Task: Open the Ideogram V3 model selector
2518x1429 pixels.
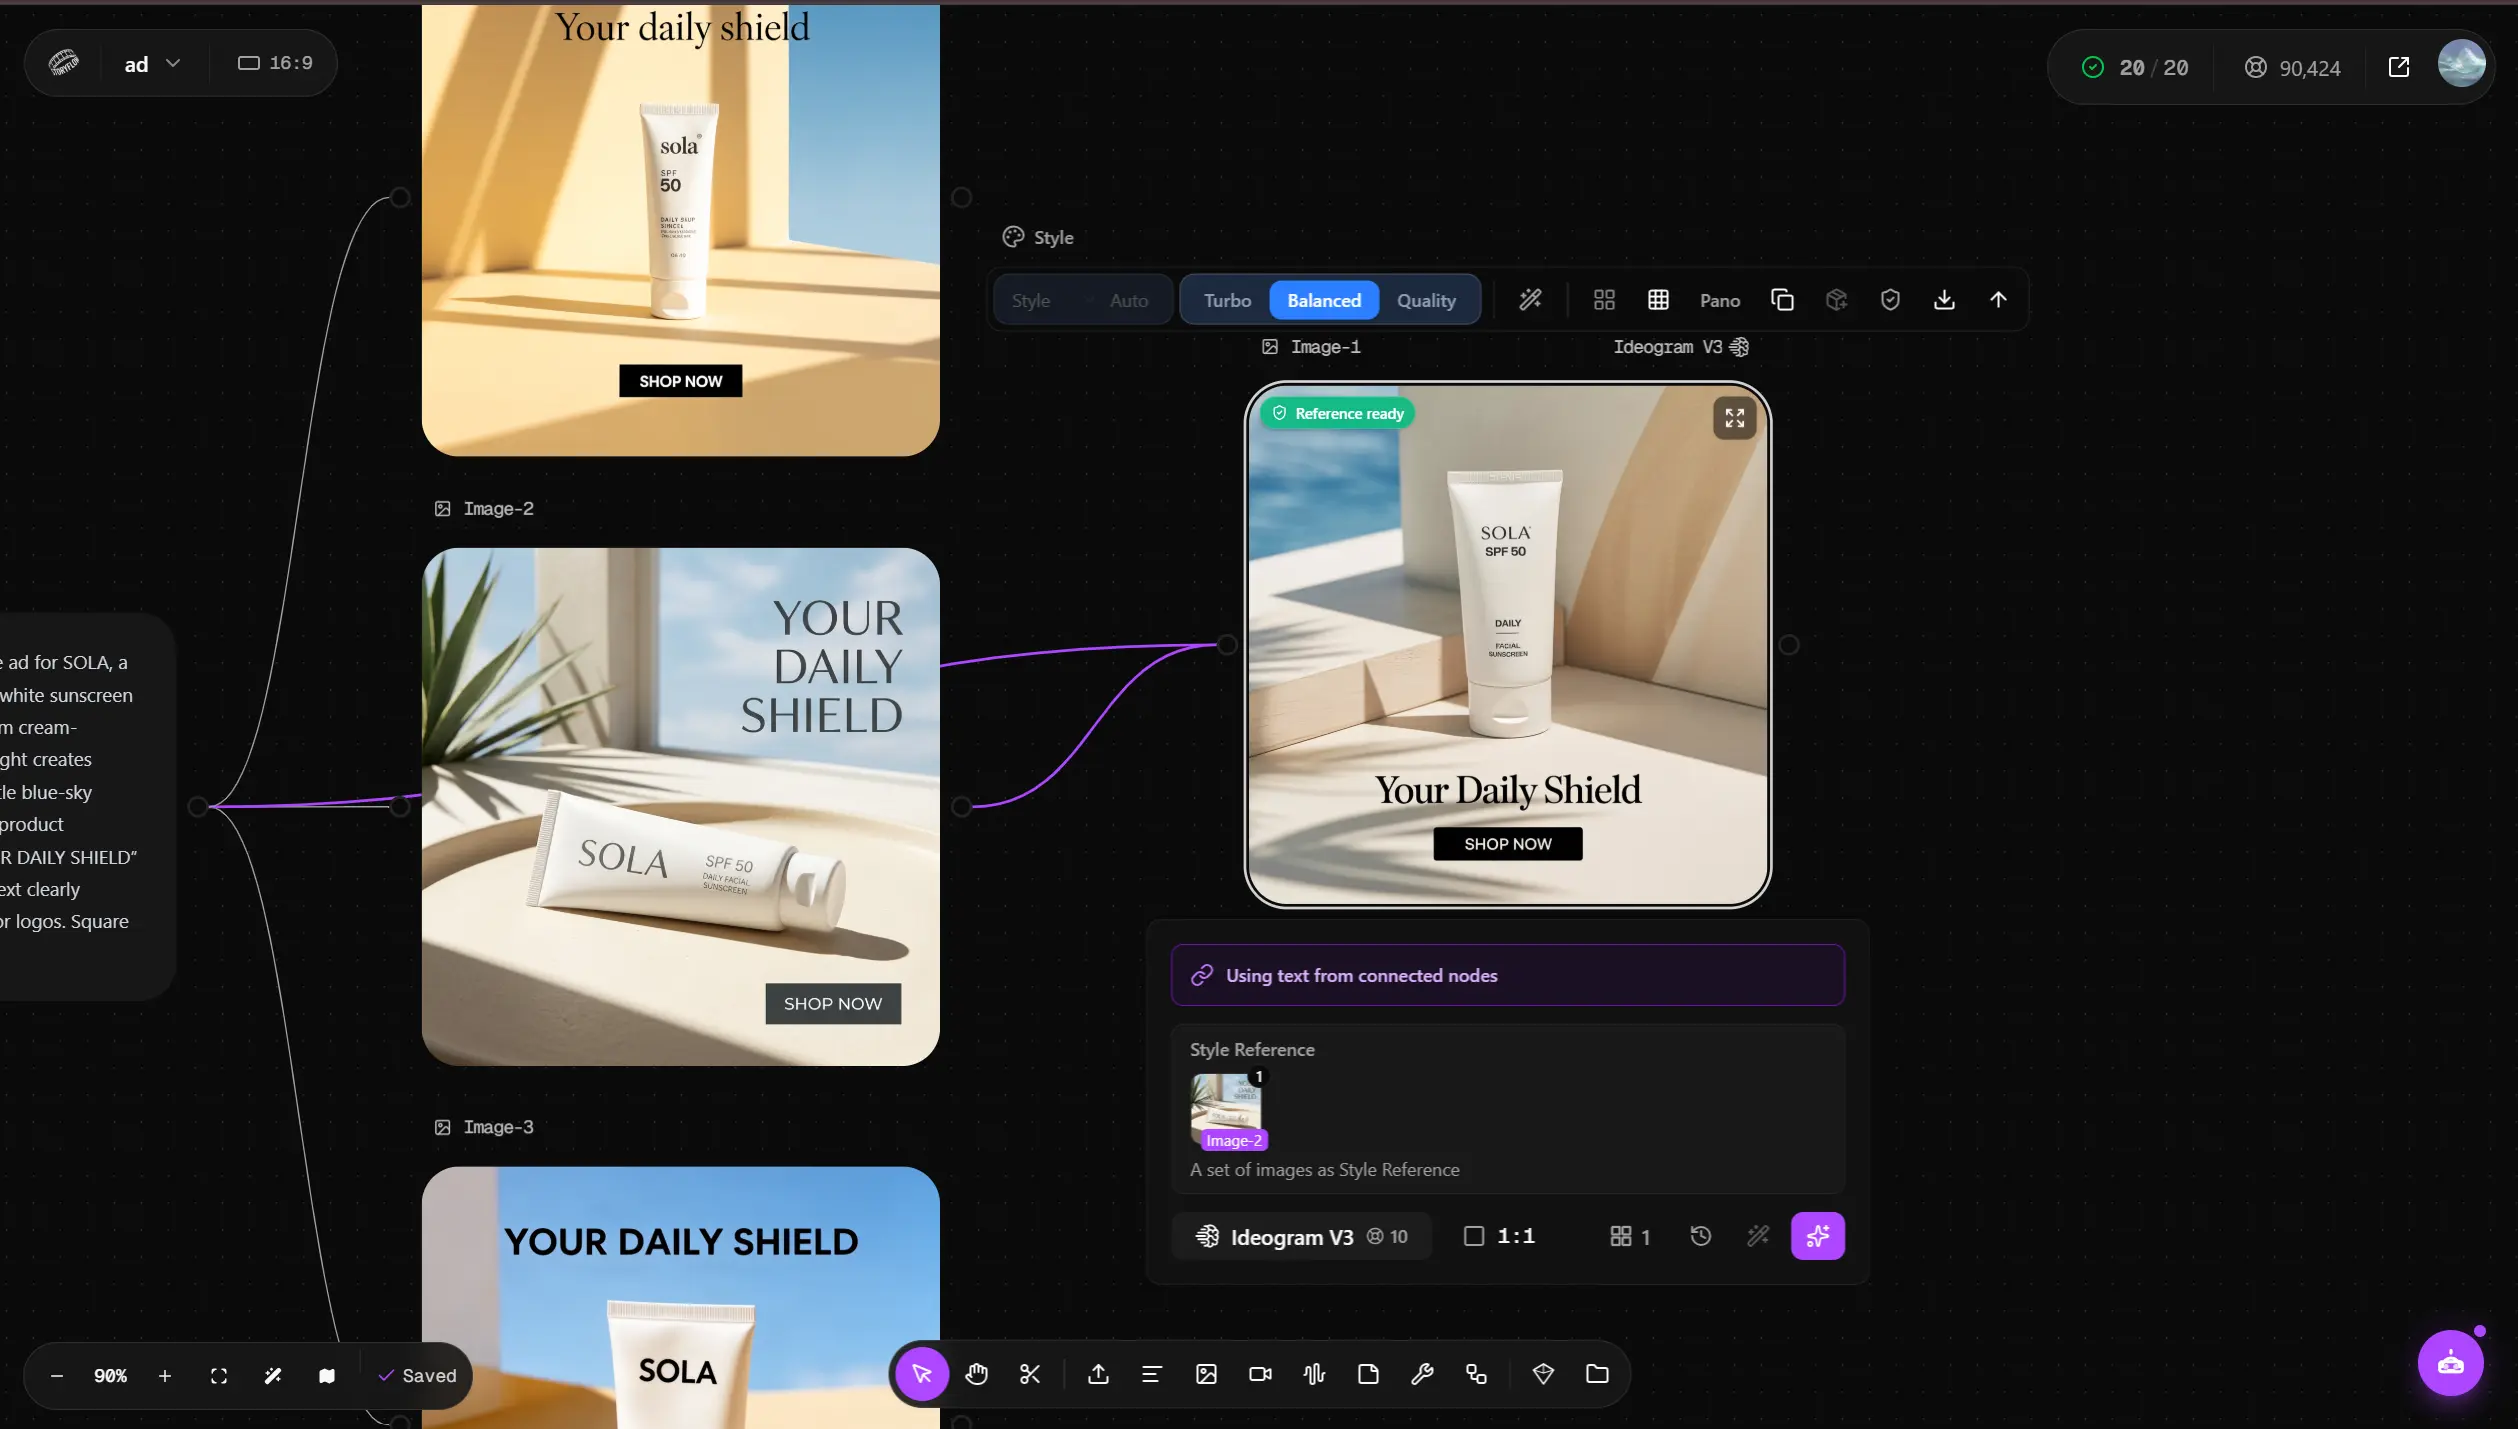Action: pos(1301,1237)
